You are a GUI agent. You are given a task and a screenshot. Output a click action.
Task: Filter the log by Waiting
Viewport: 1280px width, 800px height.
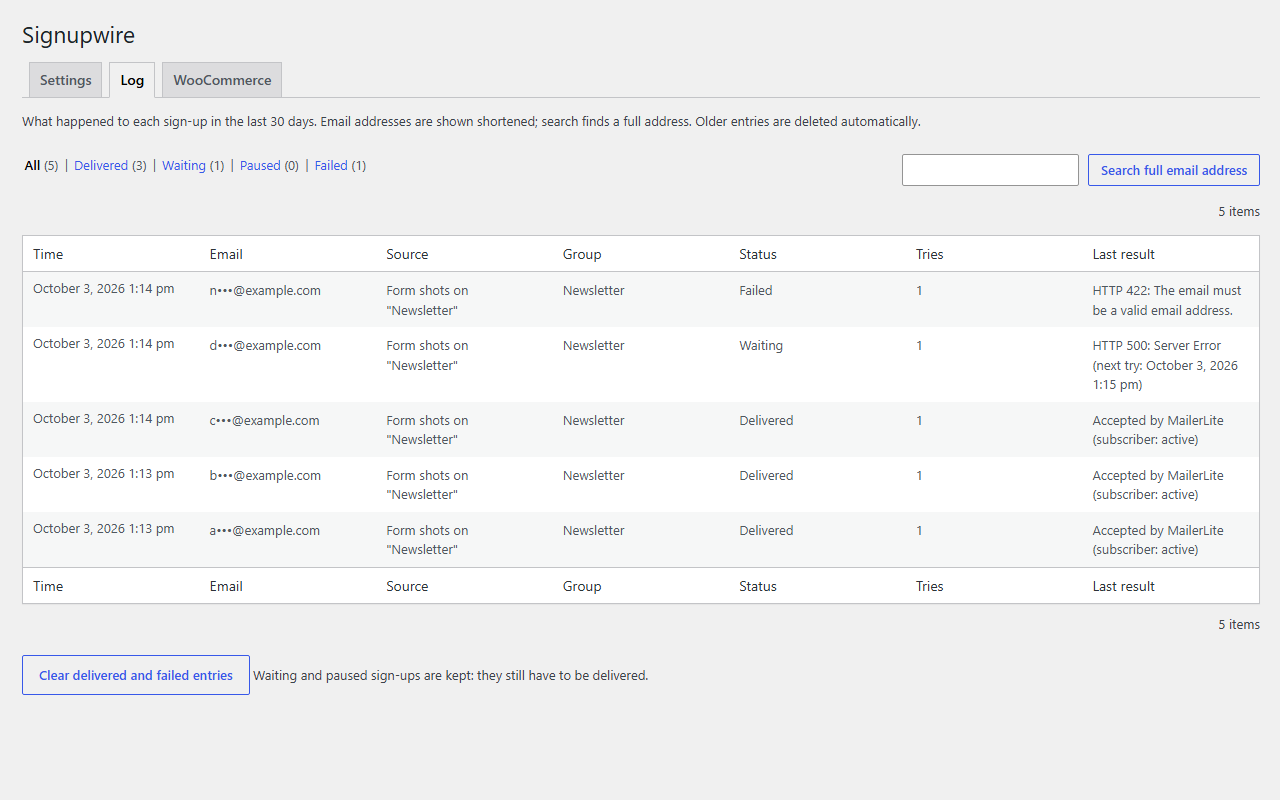[184, 166]
